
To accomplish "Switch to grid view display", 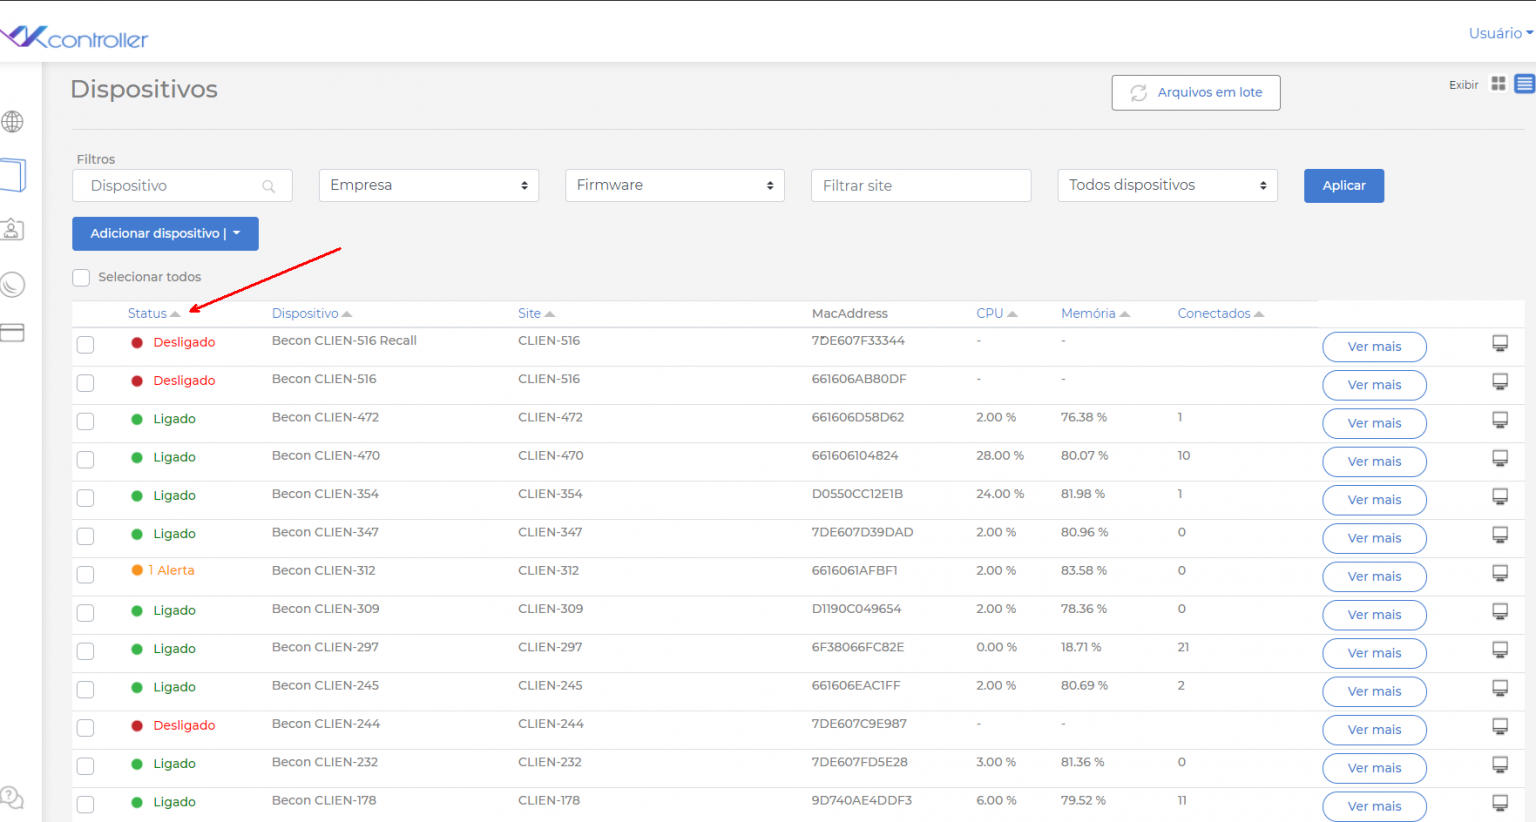I will click(1498, 84).
